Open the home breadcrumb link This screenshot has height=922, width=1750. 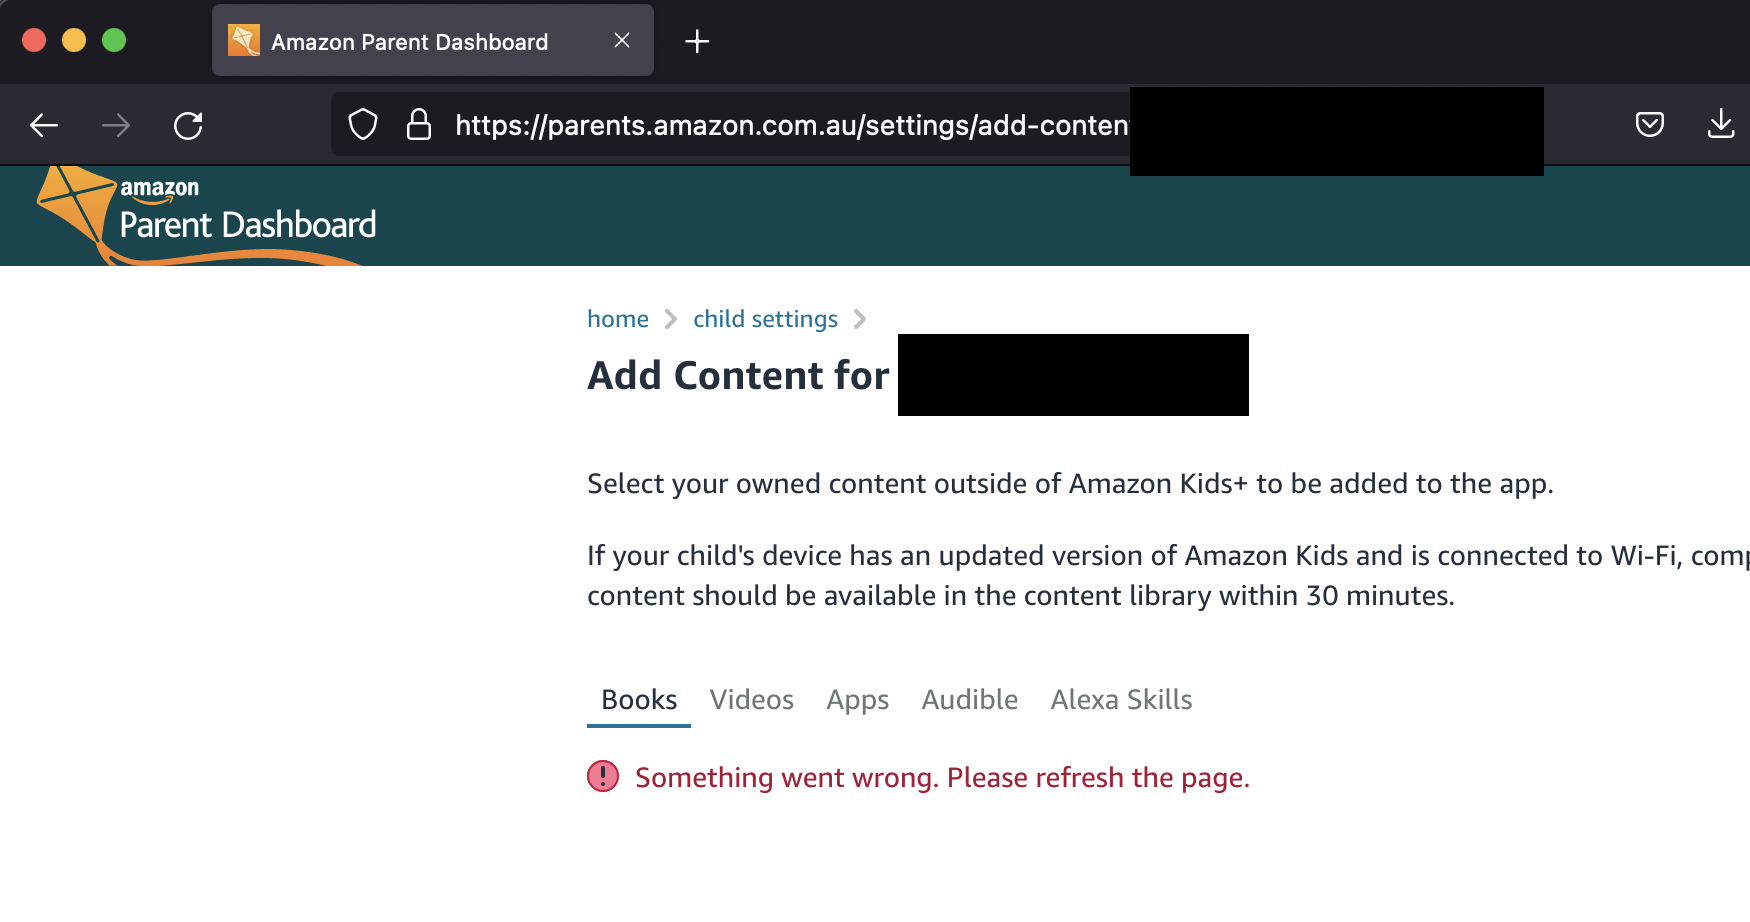point(617,318)
